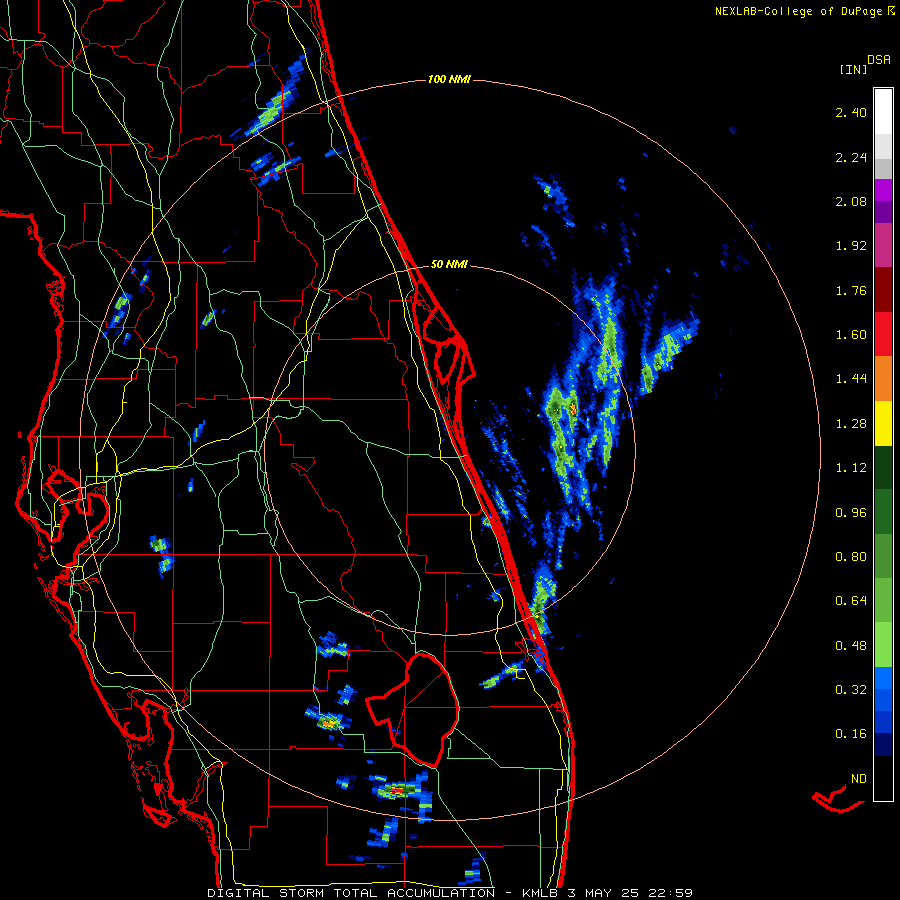
Task: Select the 0.80 scale value
Action: pos(851,557)
